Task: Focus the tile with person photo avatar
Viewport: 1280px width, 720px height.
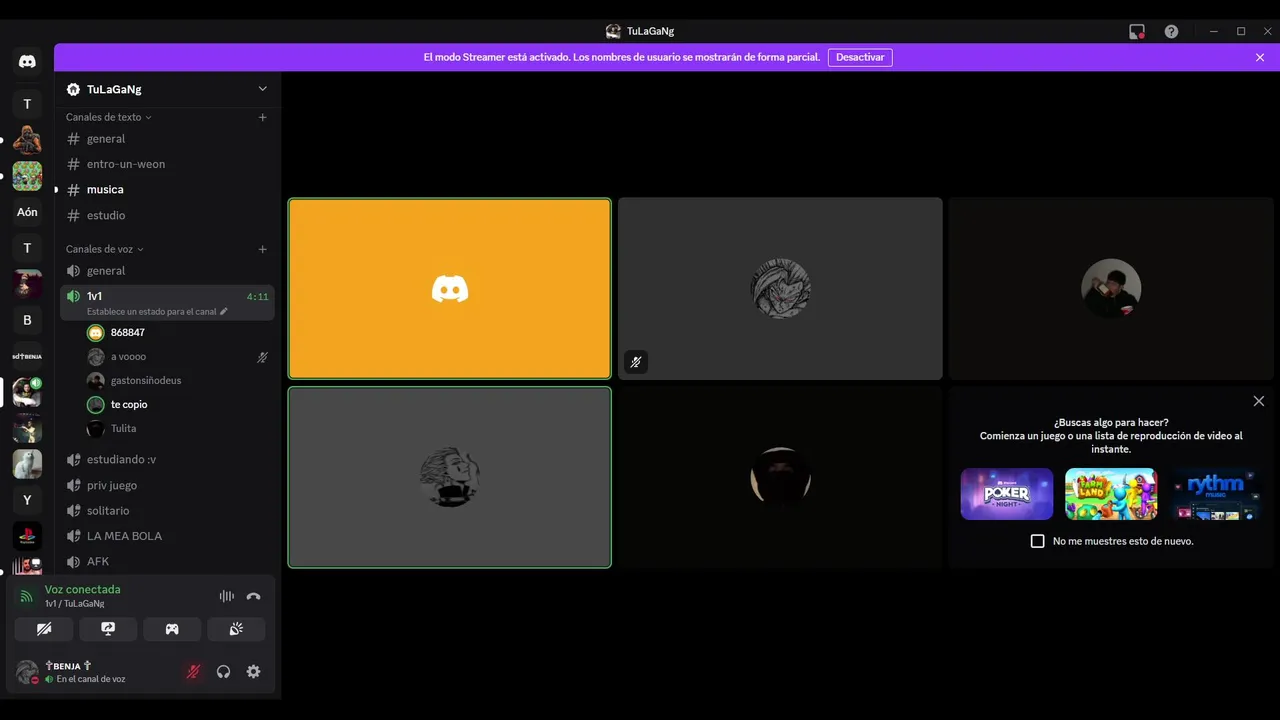Action: click(1111, 289)
